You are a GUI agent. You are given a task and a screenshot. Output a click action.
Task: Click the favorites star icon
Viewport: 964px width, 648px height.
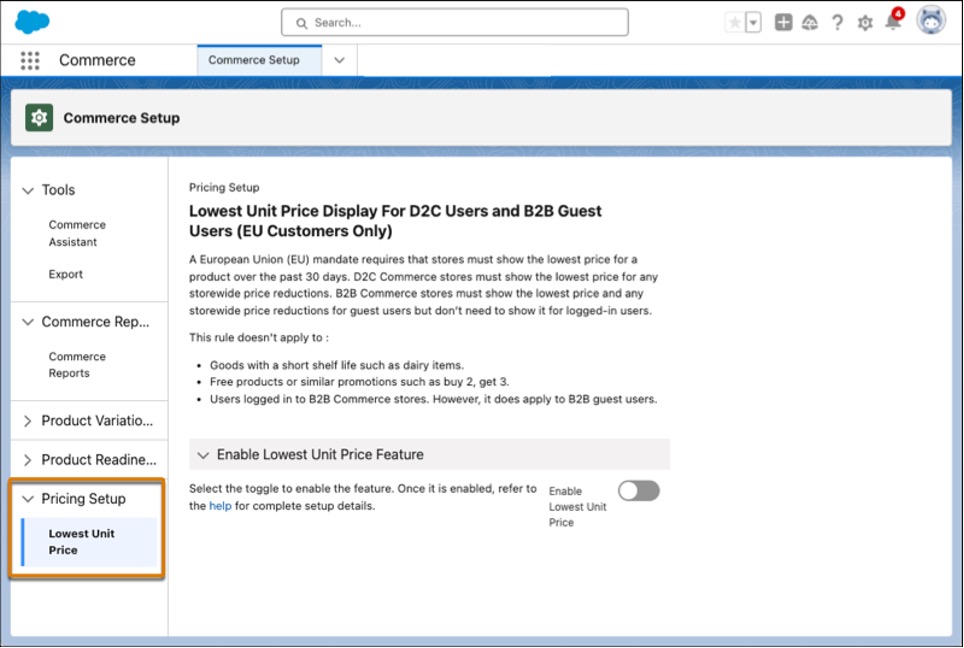[x=735, y=23]
